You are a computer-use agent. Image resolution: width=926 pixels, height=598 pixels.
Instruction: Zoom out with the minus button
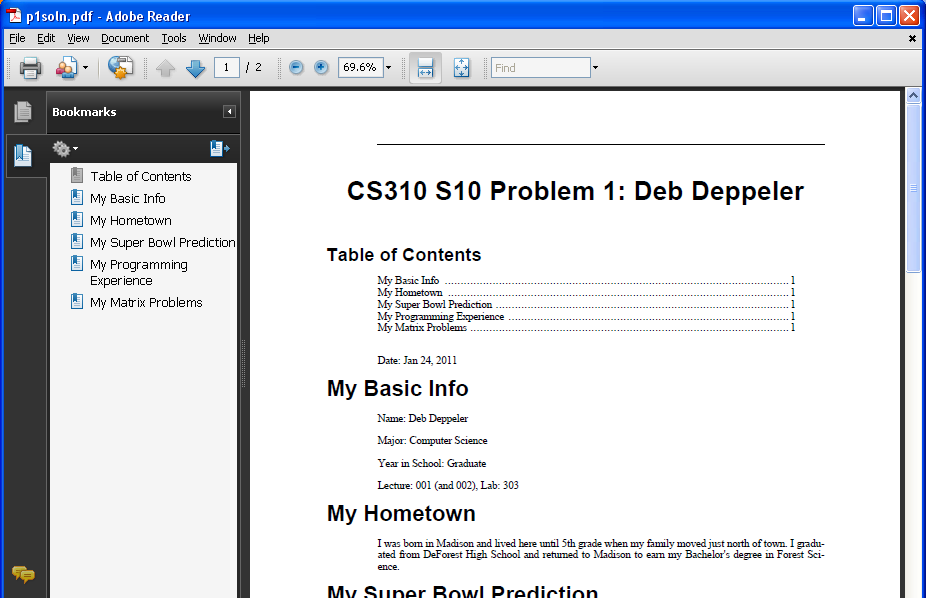point(296,68)
